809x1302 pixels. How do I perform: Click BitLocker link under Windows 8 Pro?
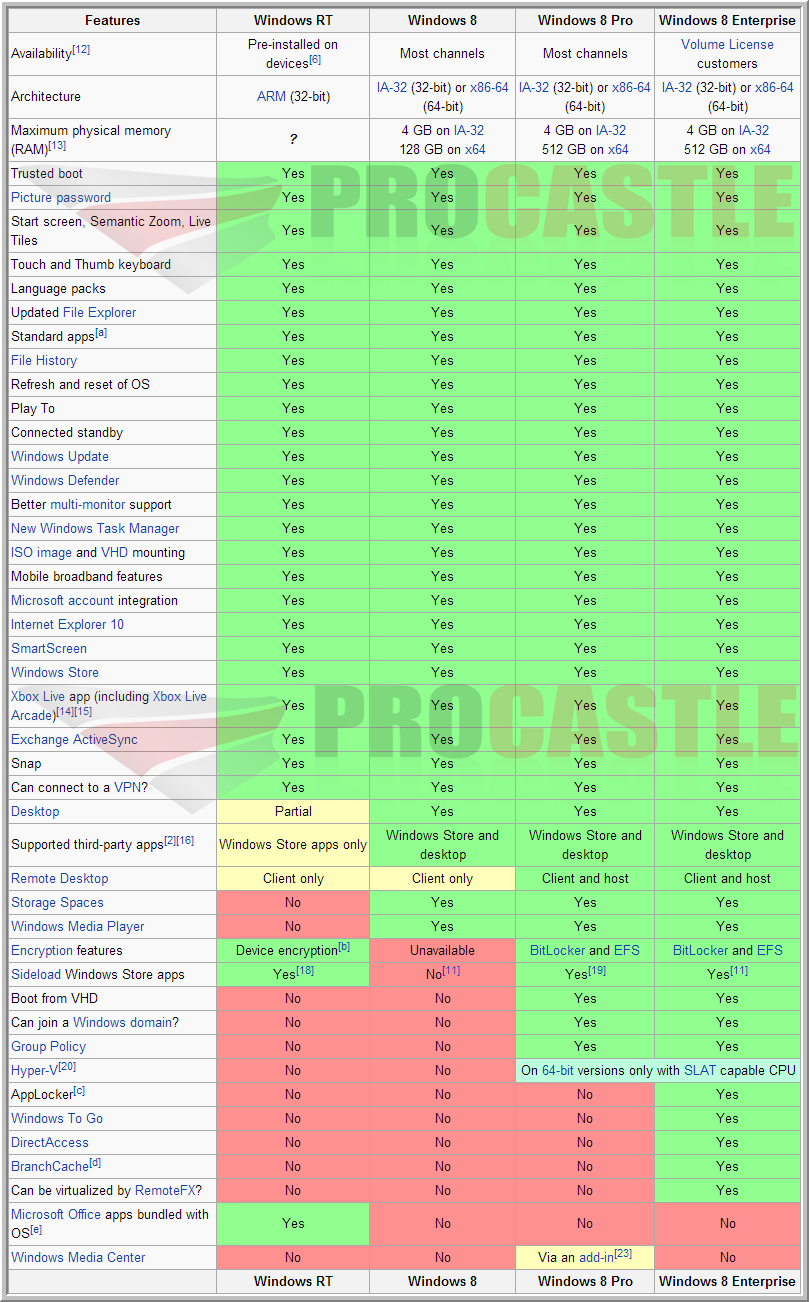click(558, 951)
